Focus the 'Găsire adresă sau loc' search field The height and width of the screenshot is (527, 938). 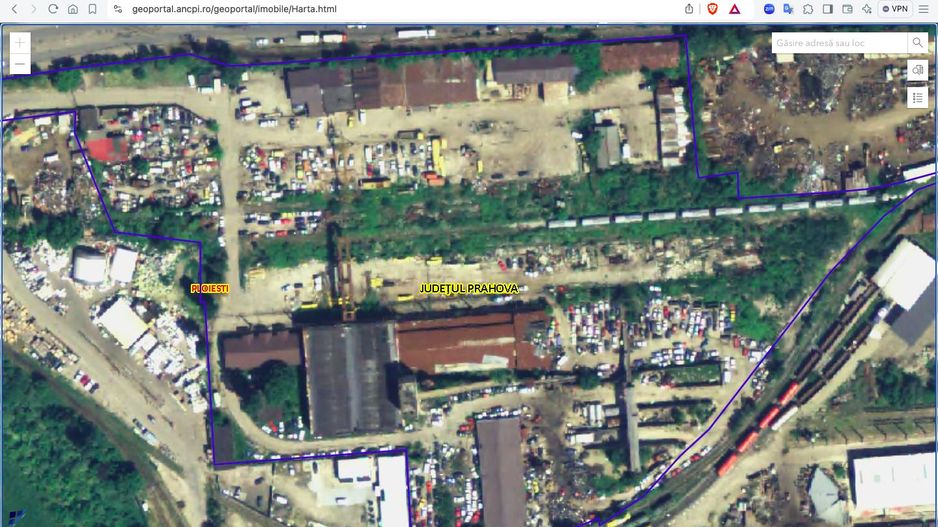pyautogui.click(x=839, y=43)
